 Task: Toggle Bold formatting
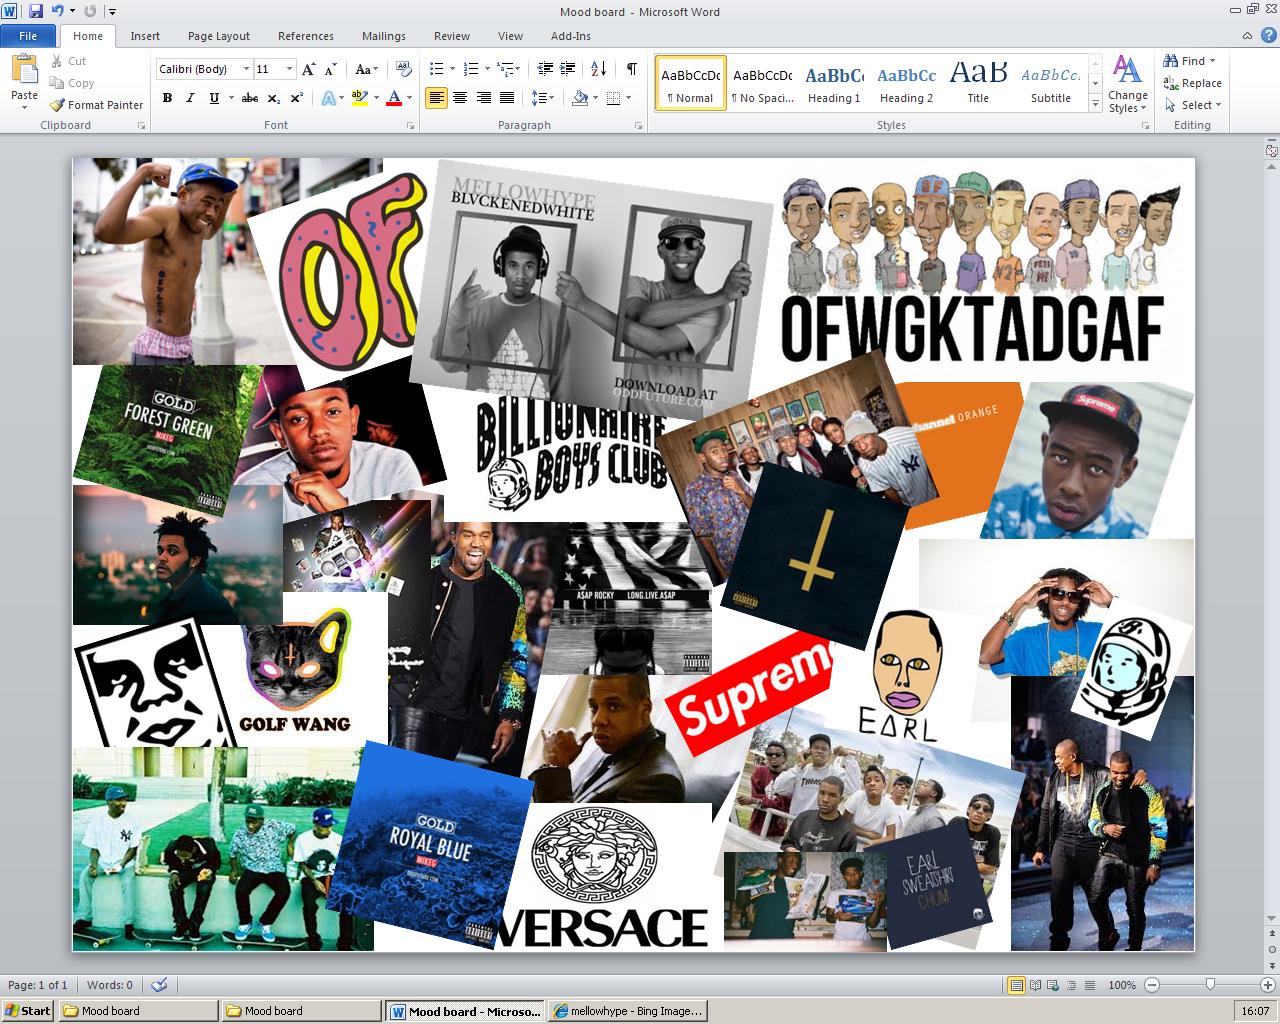167,98
